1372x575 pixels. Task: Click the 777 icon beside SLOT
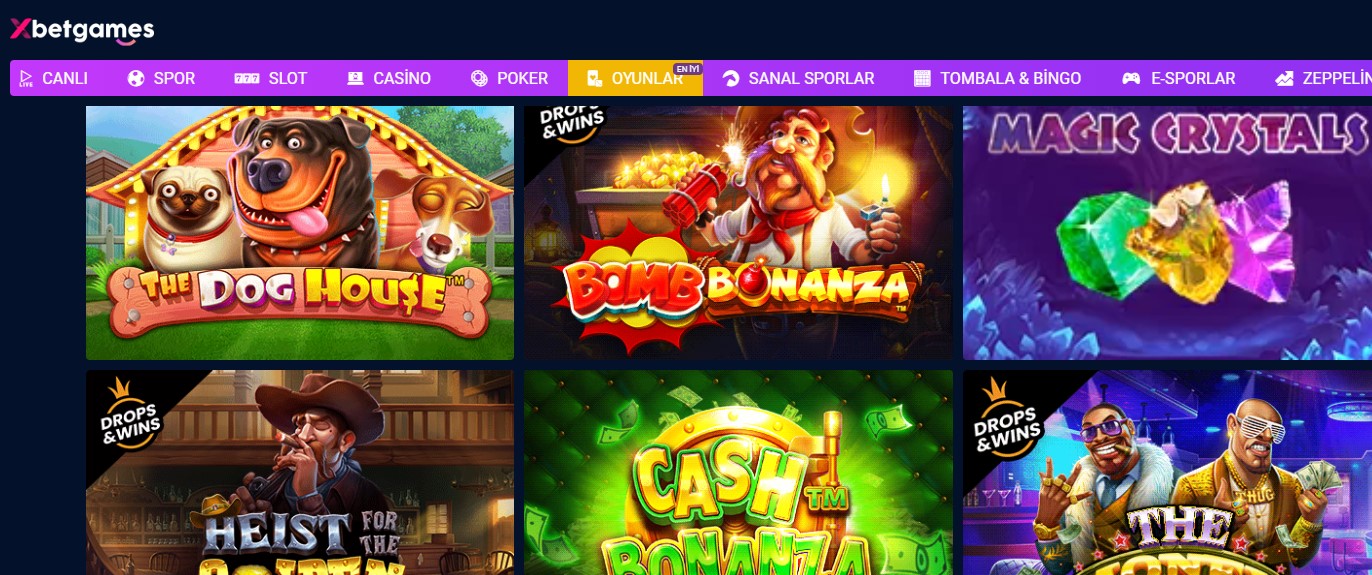(x=247, y=78)
